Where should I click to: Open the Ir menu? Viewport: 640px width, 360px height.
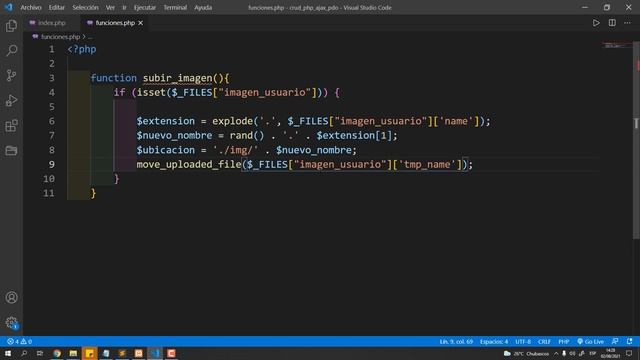click(x=124, y=7)
